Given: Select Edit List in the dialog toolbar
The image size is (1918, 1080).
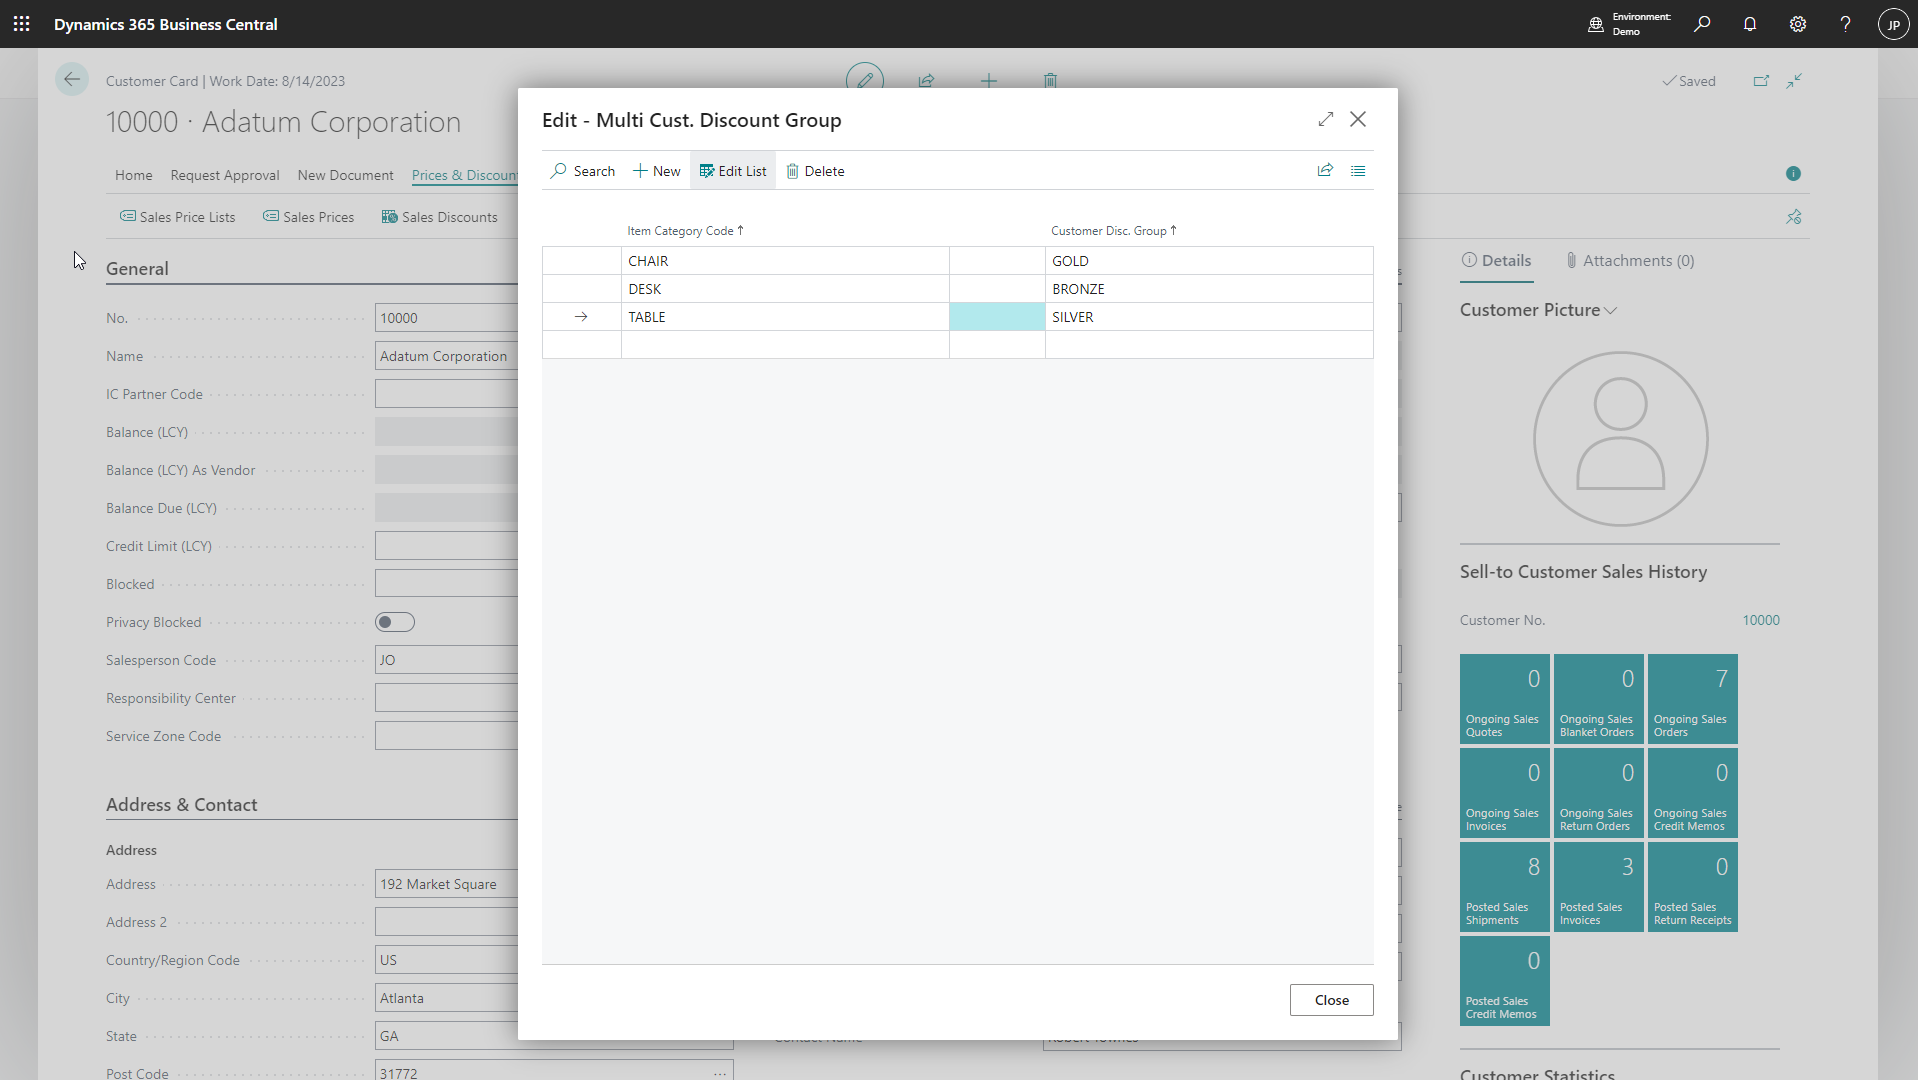Looking at the screenshot, I should (x=733, y=171).
